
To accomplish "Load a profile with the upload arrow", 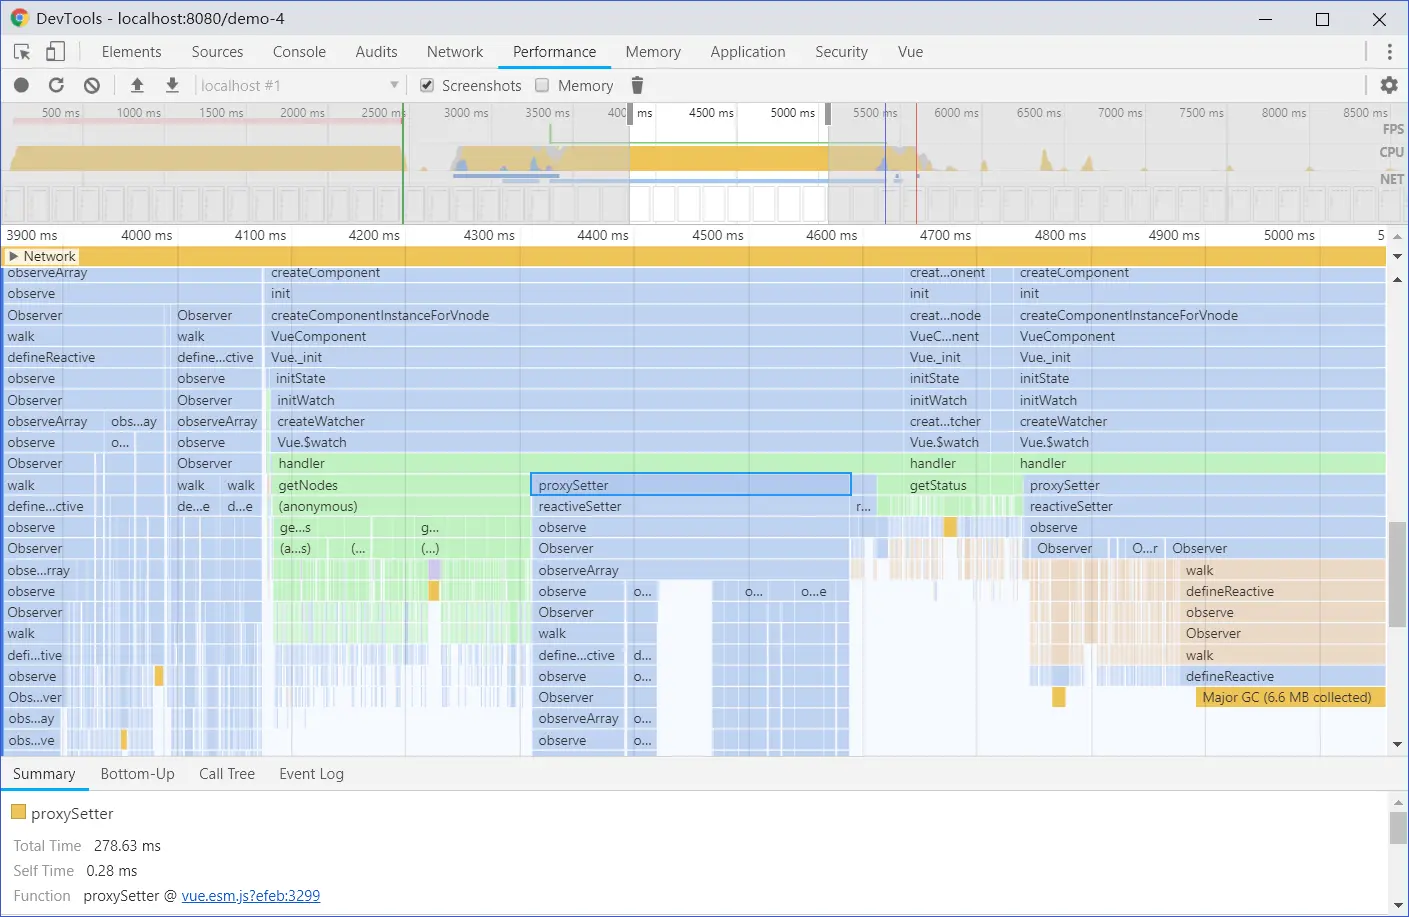I will point(137,86).
